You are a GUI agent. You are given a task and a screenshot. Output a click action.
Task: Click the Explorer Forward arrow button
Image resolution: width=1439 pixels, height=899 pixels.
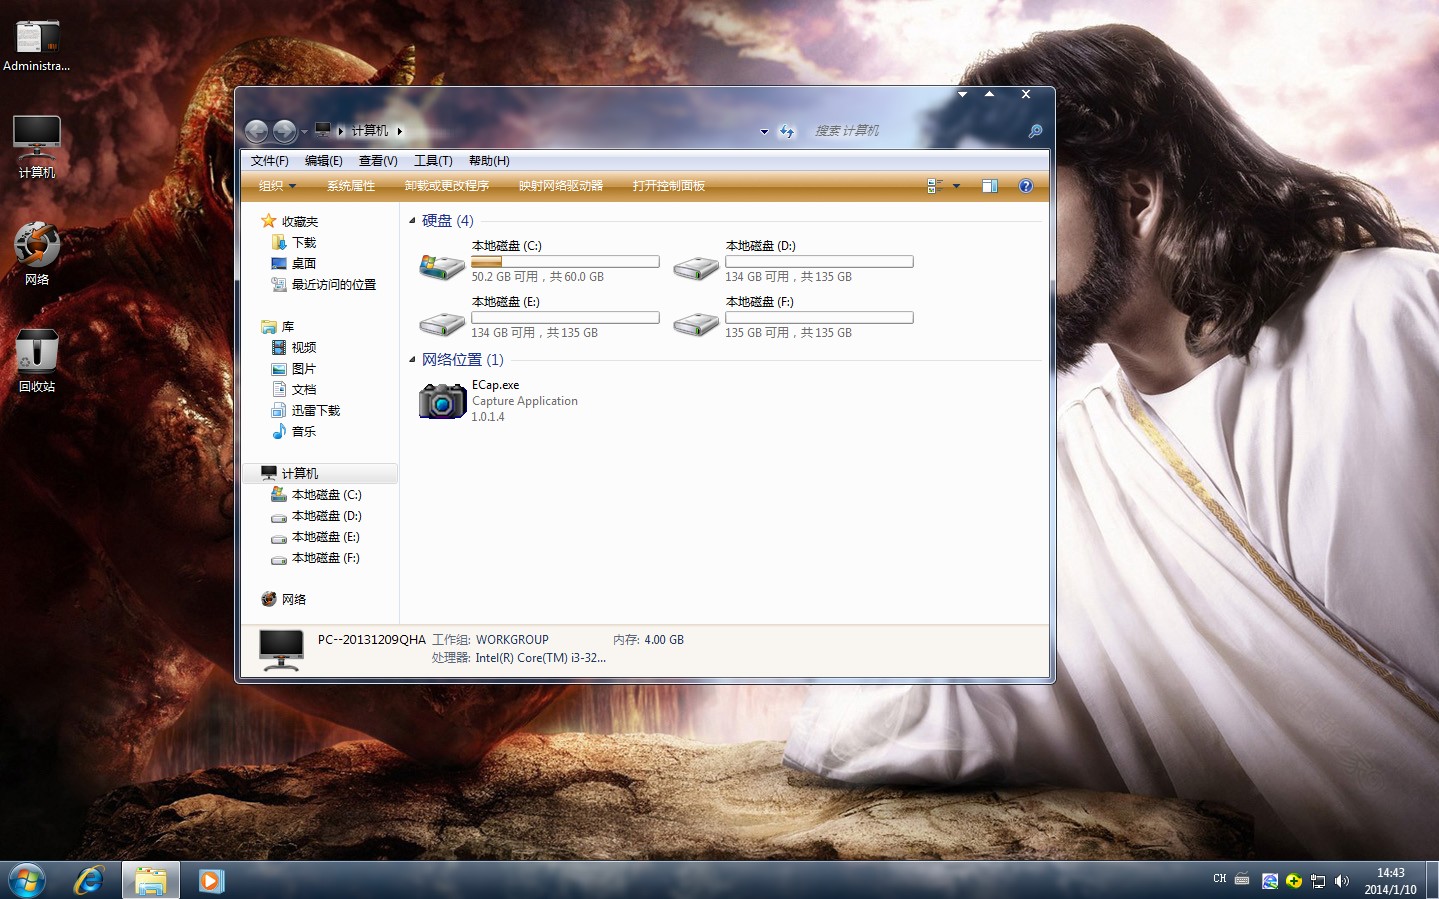[x=284, y=131]
